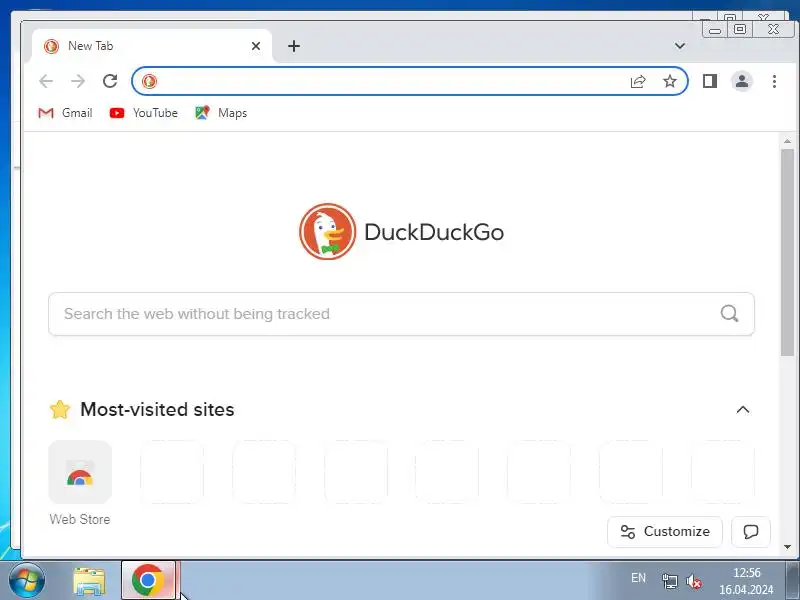Viewport: 800px width, 600px height.
Task: Open the Gmail bookmark
Action: [x=65, y=113]
